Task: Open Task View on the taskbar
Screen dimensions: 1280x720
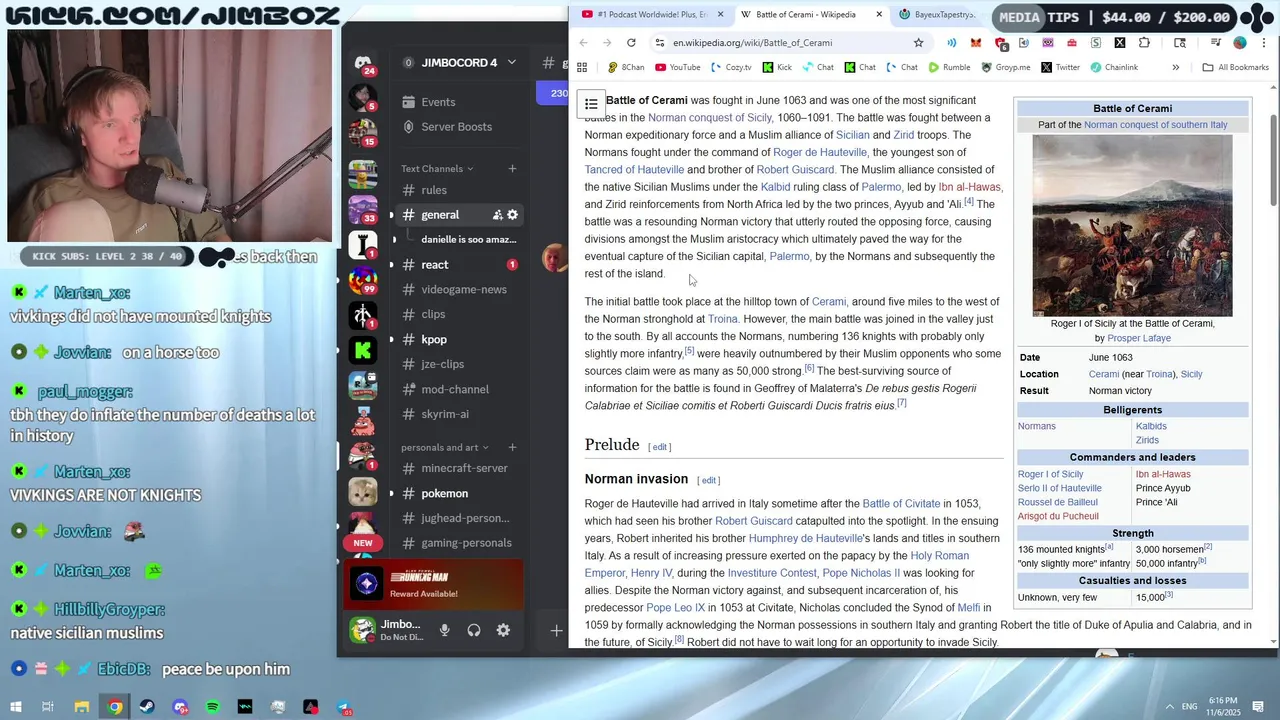Action: pos(48,707)
